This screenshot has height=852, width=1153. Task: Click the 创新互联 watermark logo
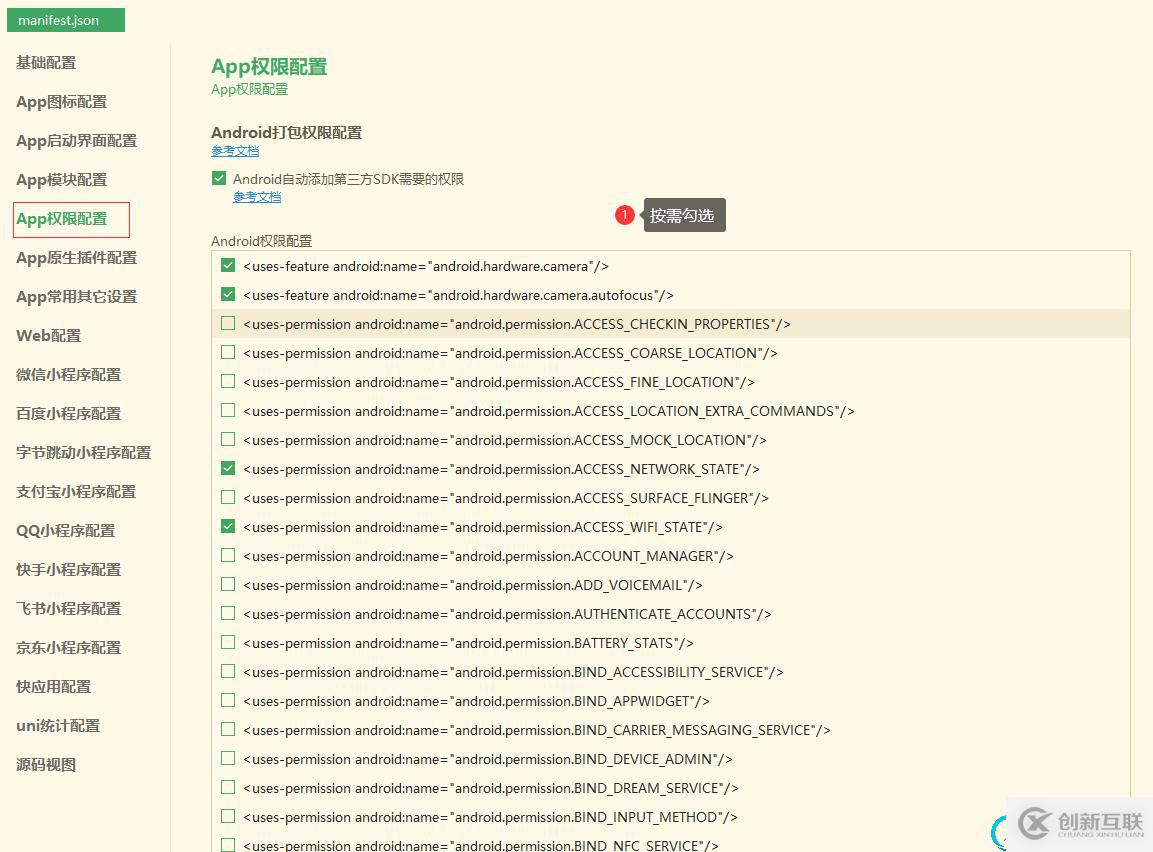[x=1080, y=824]
